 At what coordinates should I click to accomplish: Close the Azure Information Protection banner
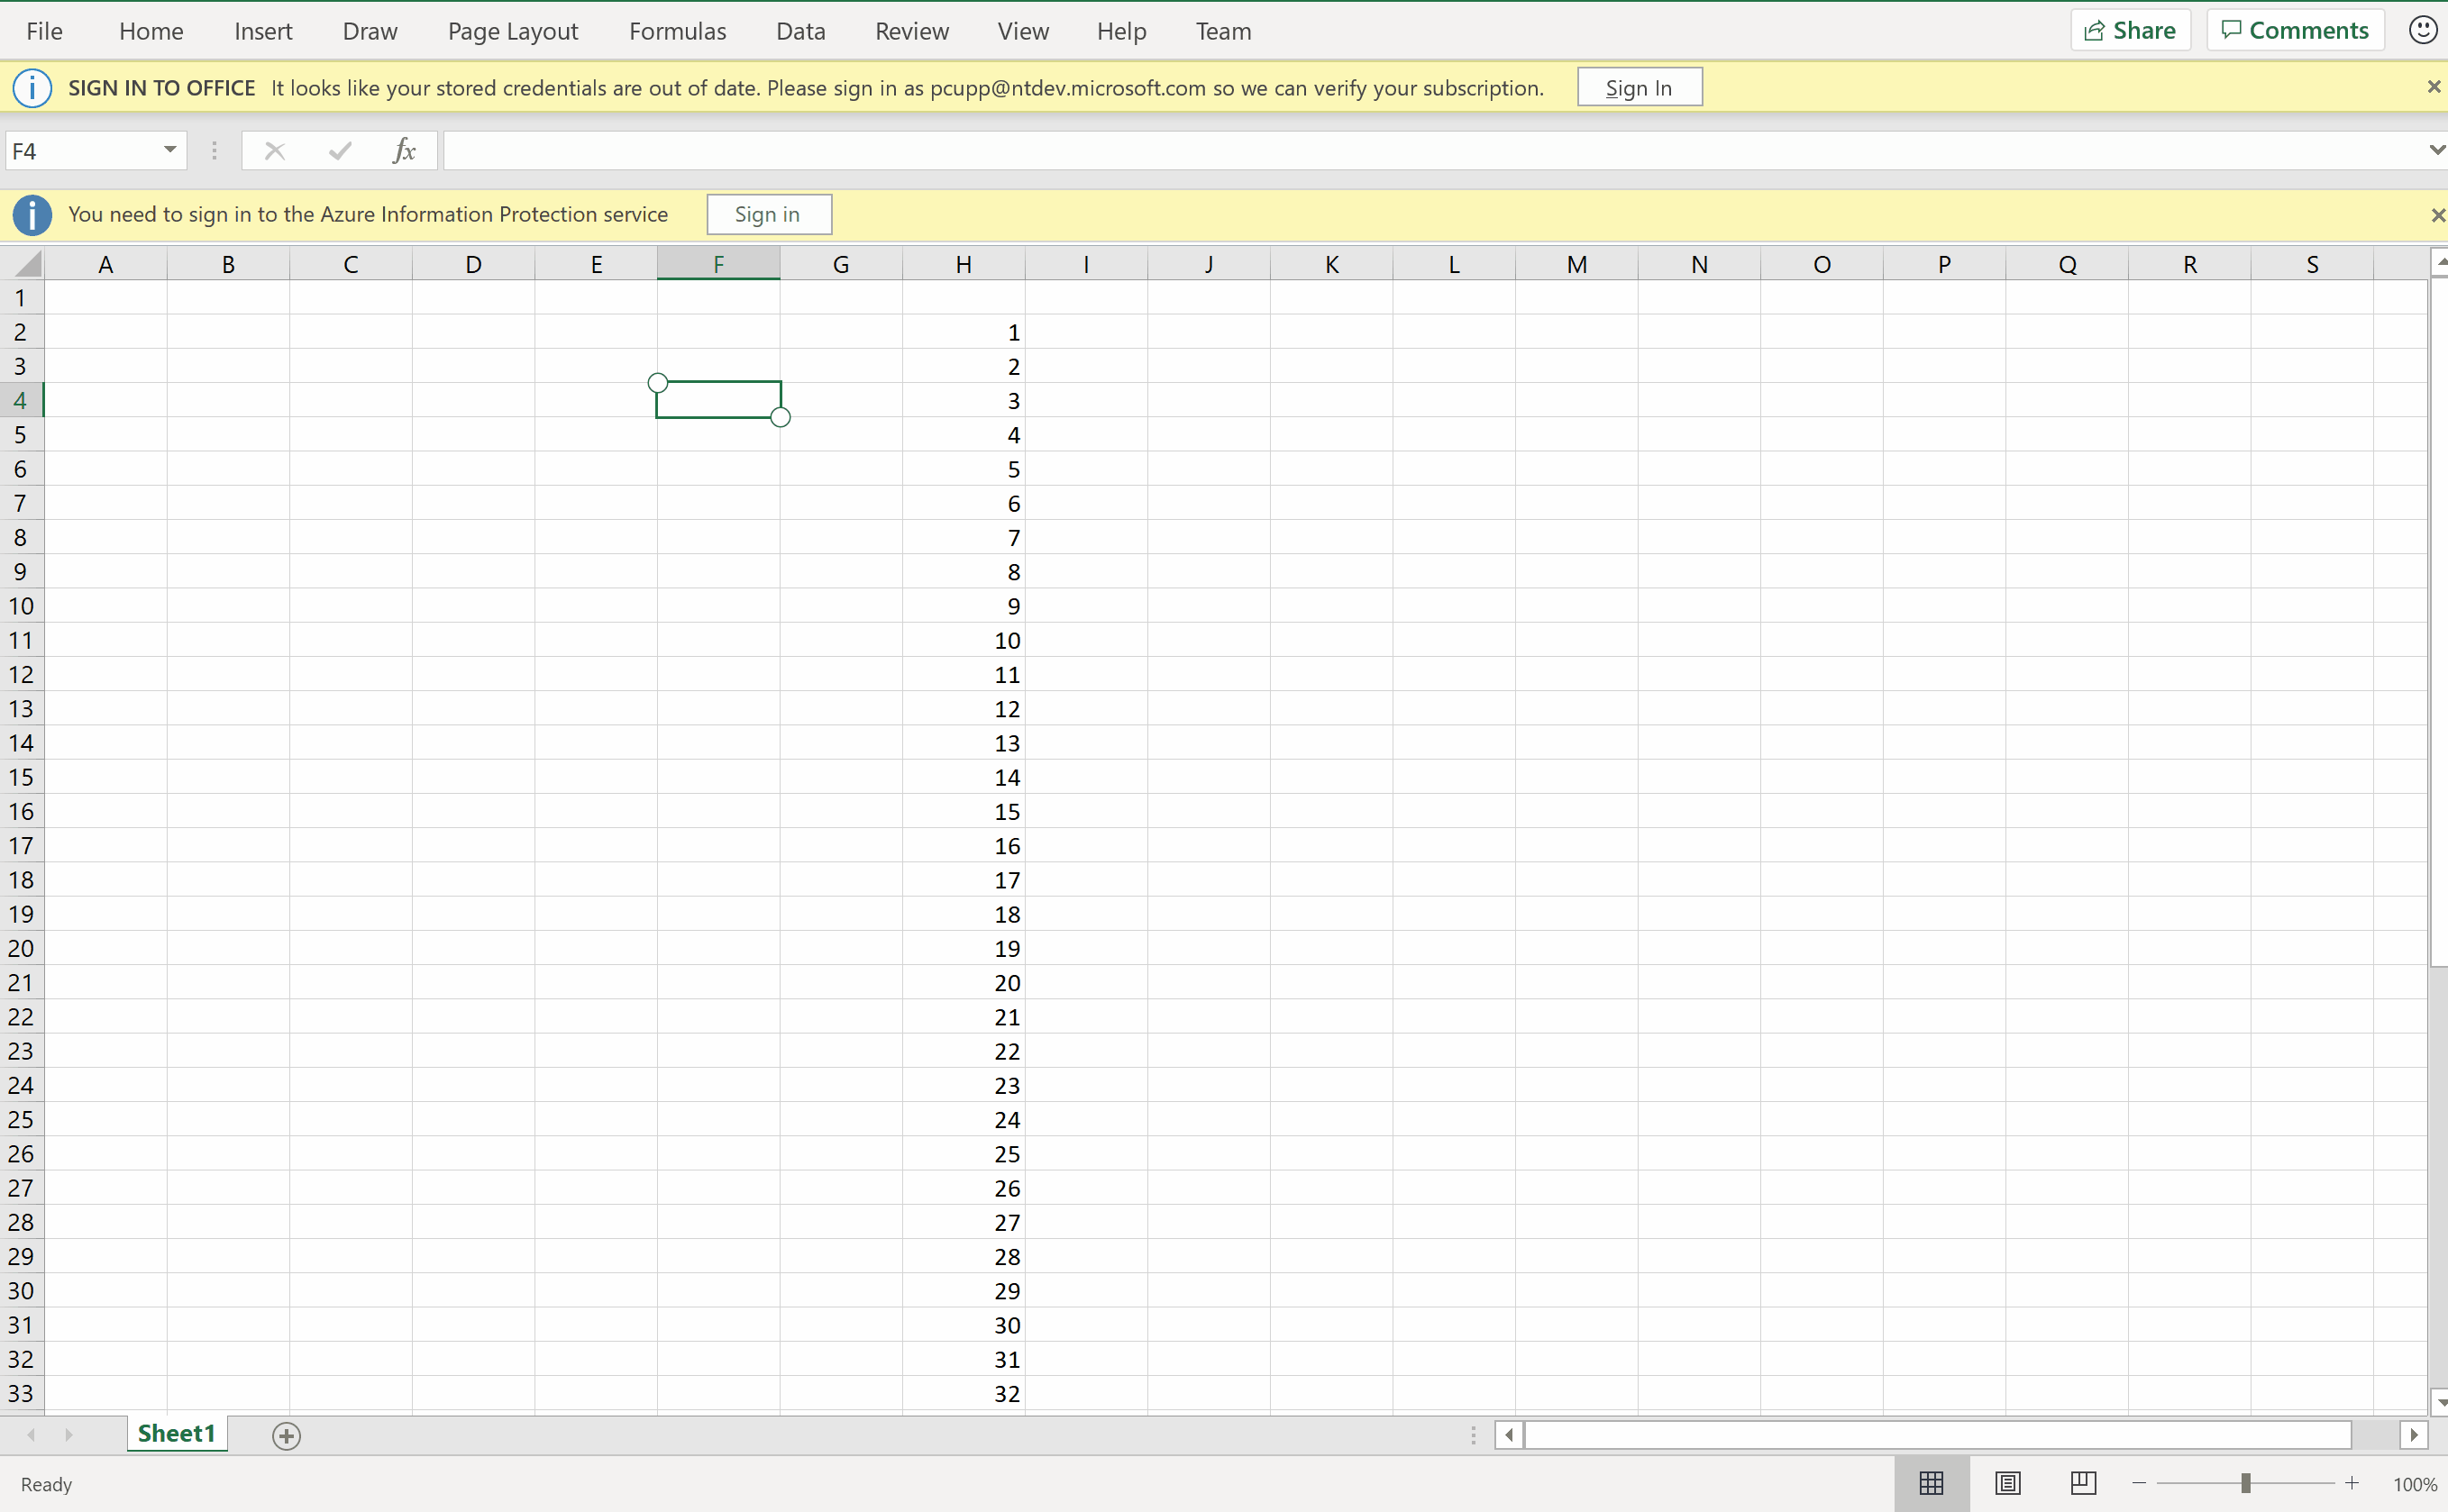point(2437,215)
